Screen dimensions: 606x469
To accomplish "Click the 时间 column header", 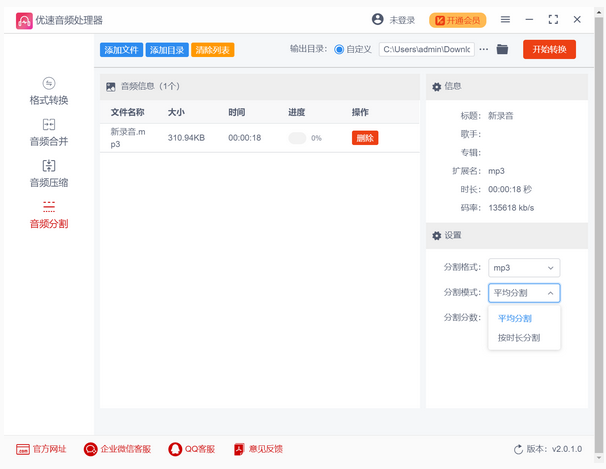I will point(237,112).
